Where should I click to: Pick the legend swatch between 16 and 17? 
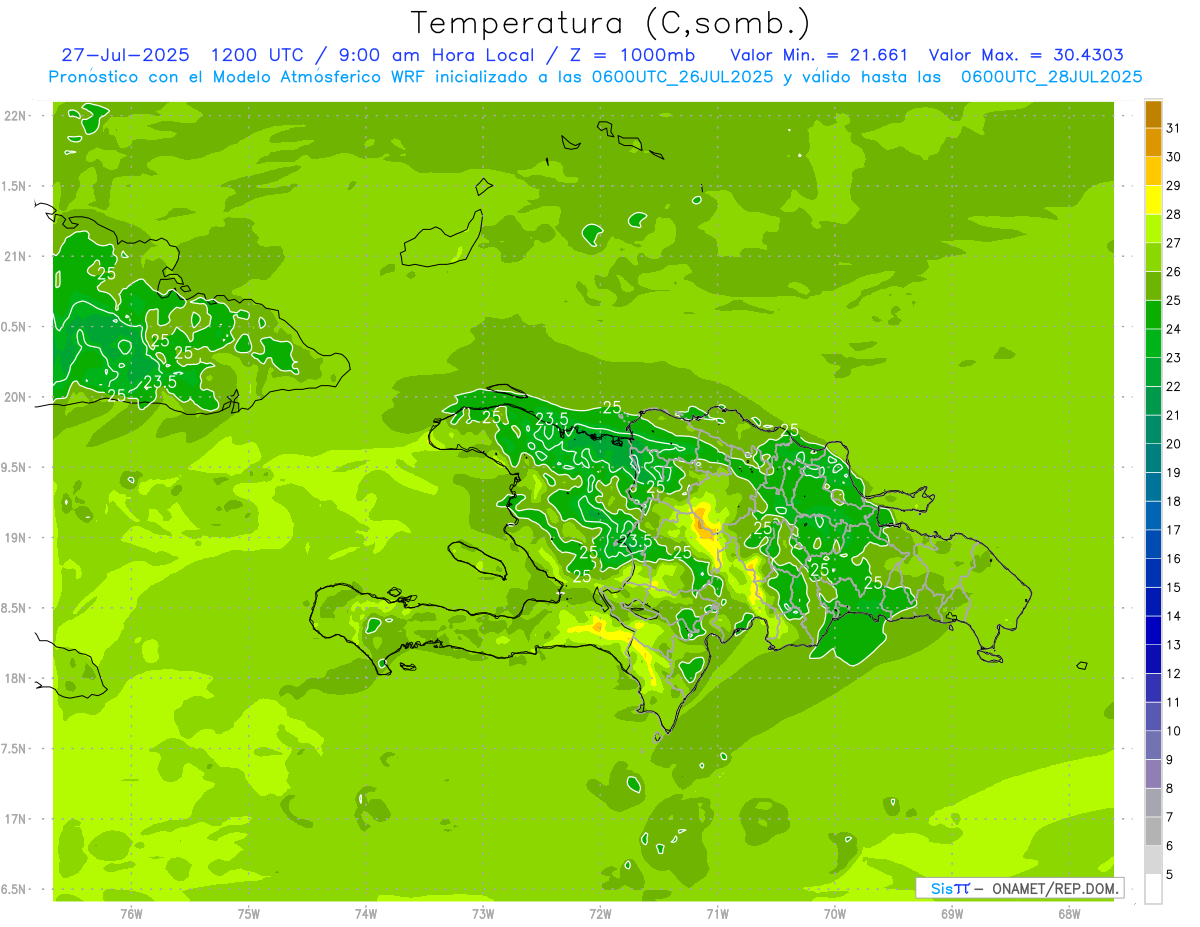click(1153, 545)
